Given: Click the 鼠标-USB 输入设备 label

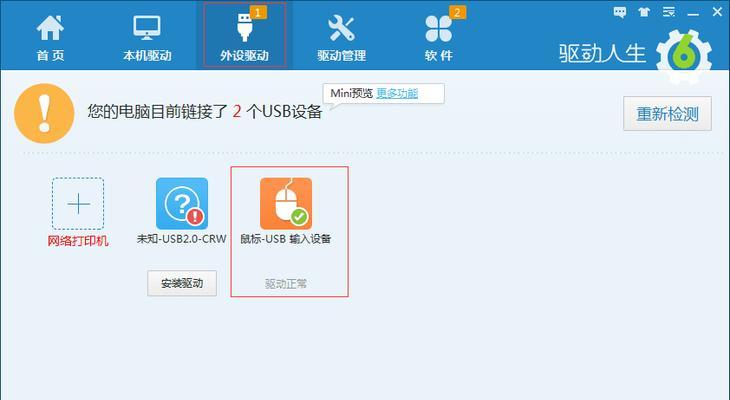Looking at the screenshot, I should pyautogui.click(x=286, y=239).
